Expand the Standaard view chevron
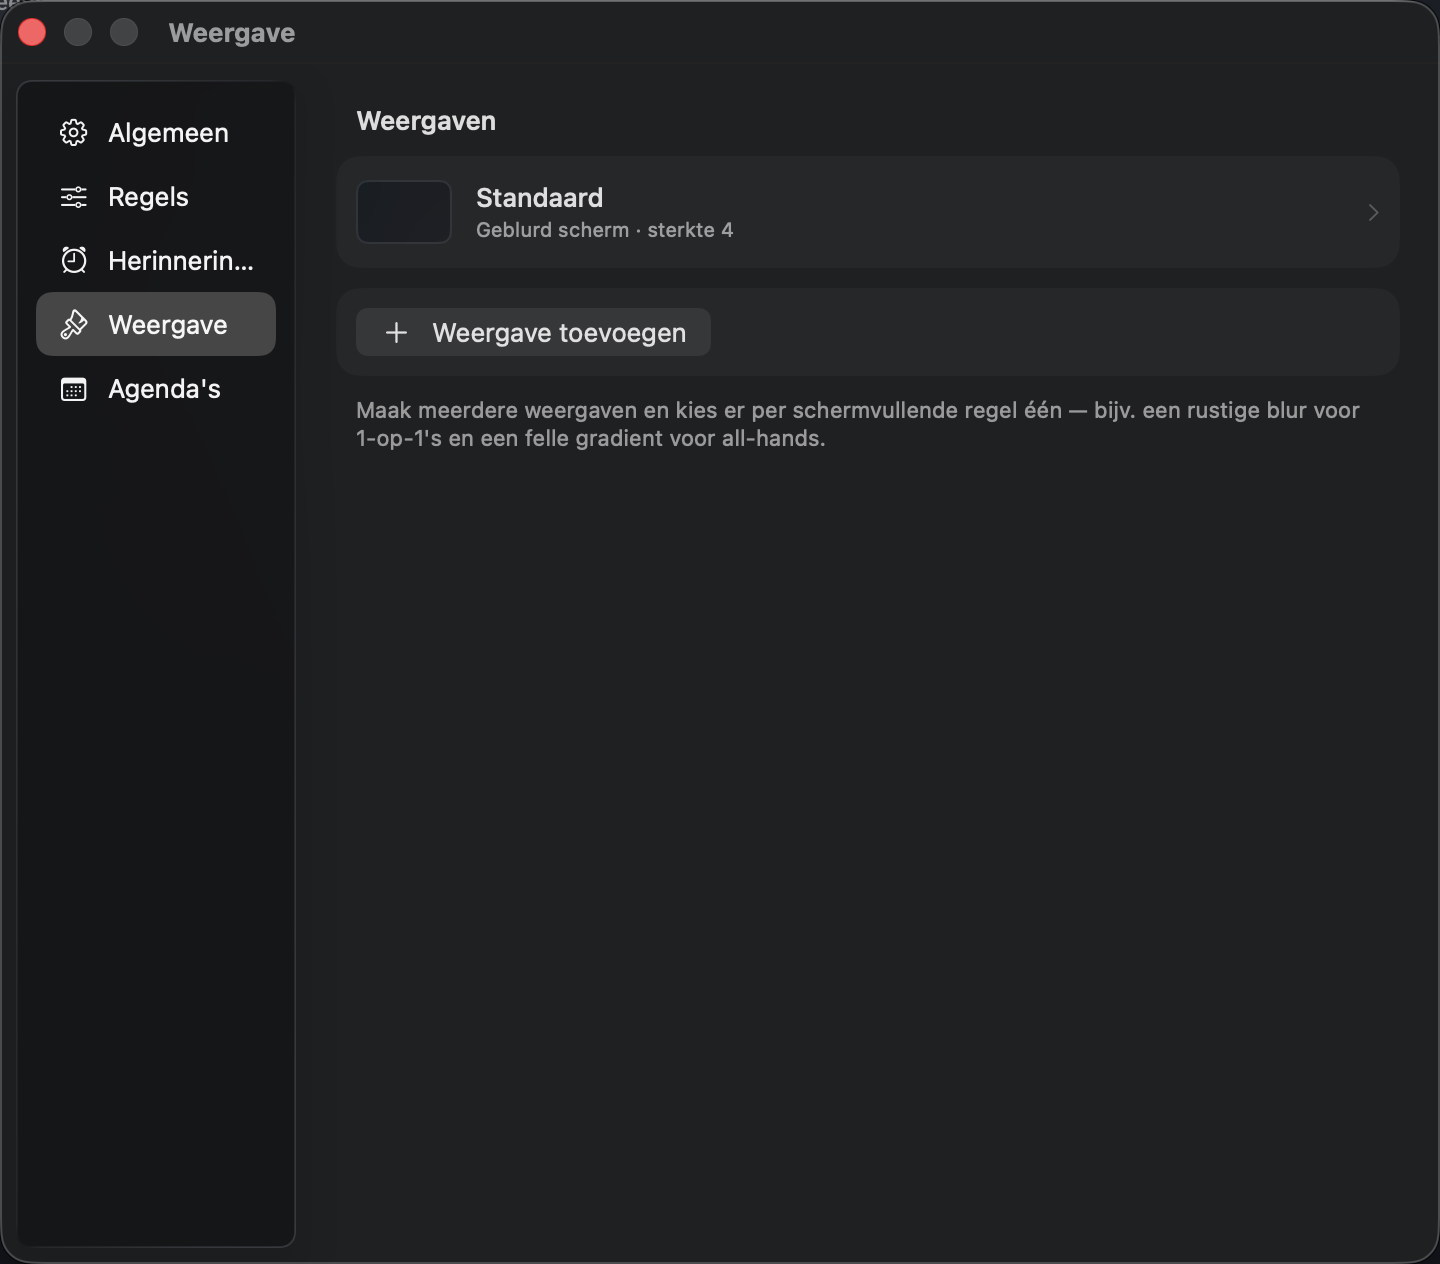The height and width of the screenshot is (1264, 1440). pyautogui.click(x=1373, y=212)
